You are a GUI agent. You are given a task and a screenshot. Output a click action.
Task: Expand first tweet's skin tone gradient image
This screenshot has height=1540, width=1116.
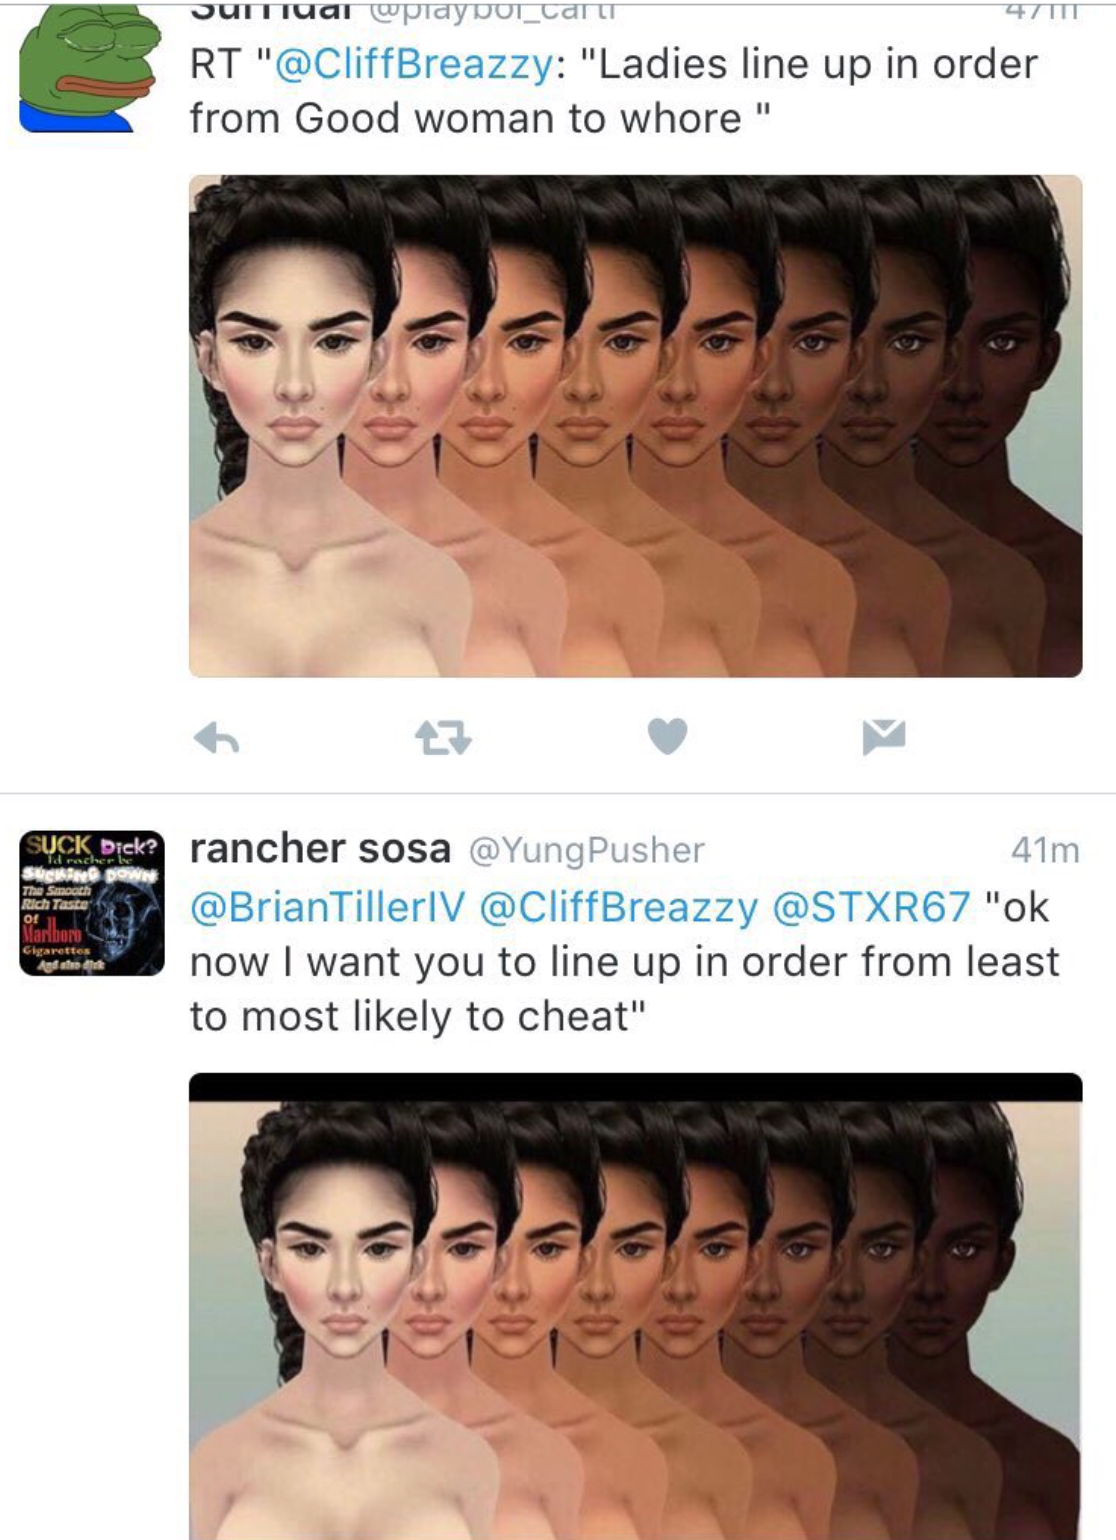pos(635,426)
